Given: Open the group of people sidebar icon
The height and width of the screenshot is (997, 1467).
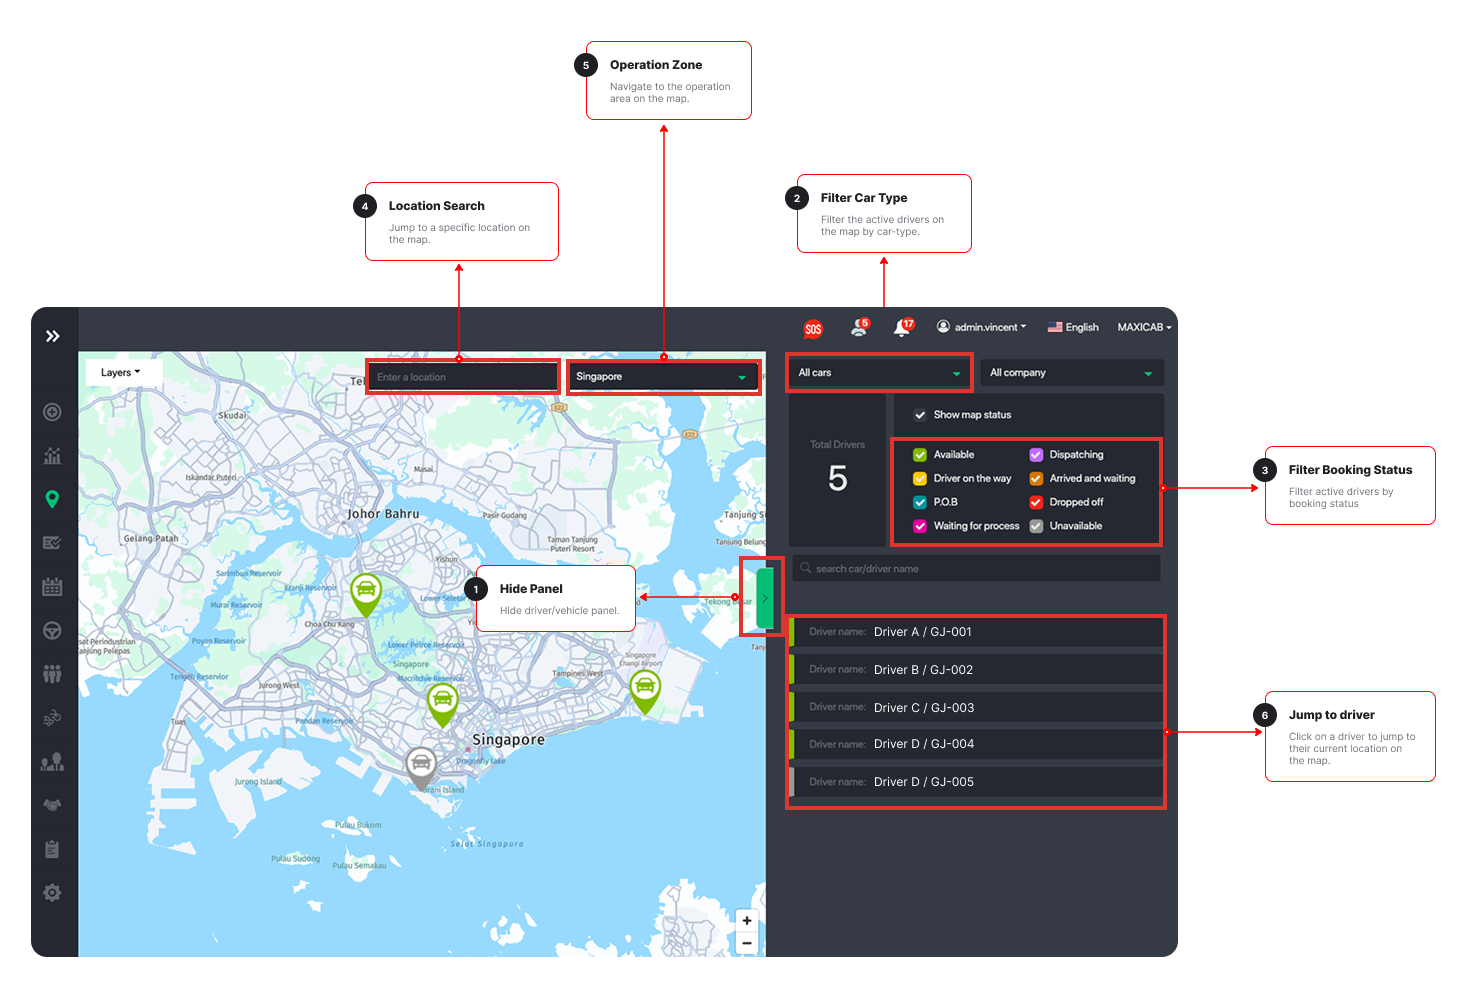Looking at the screenshot, I should (x=53, y=674).
